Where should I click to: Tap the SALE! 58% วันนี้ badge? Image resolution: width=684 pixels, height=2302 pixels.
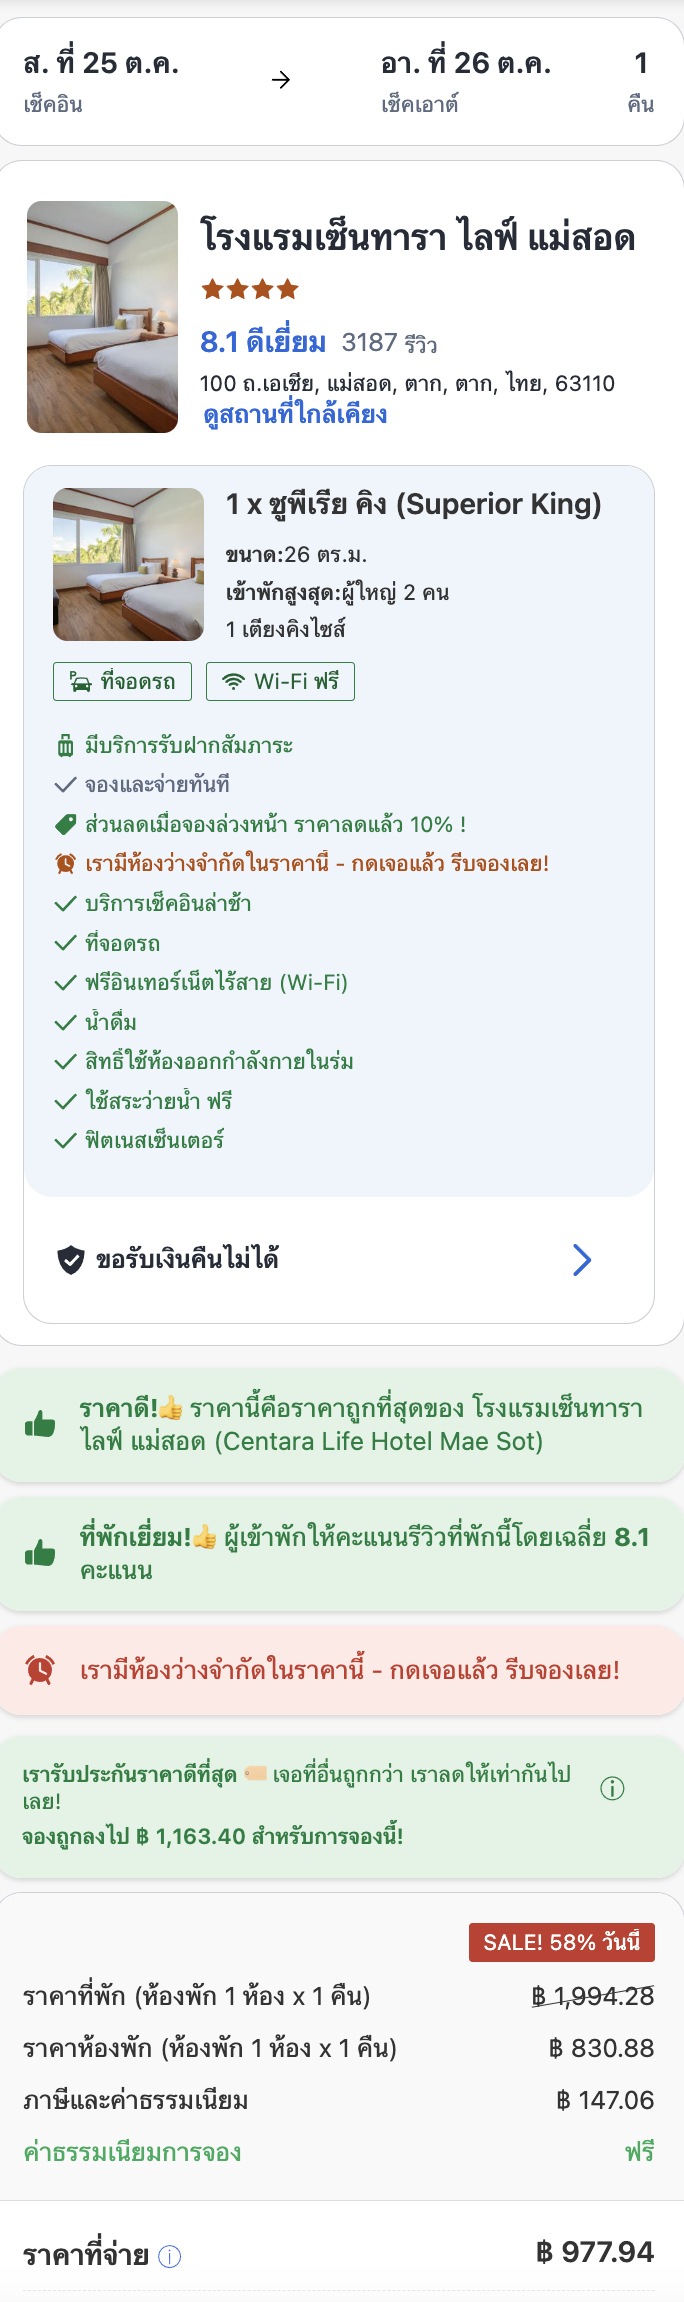[x=562, y=1942]
